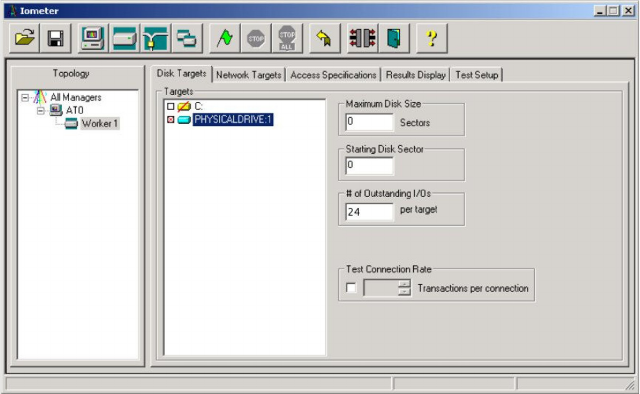This screenshot has width=640, height=394.
Task: Save the test configuration with floppy icon
Action: (x=56, y=38)
